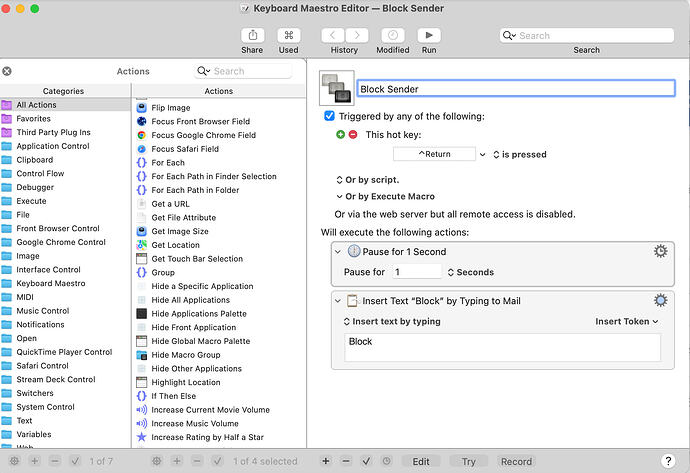The height and width of the screenshot is (473, 690).
Task: Delete the selected macro with minus button
Action: click(197, 461)
